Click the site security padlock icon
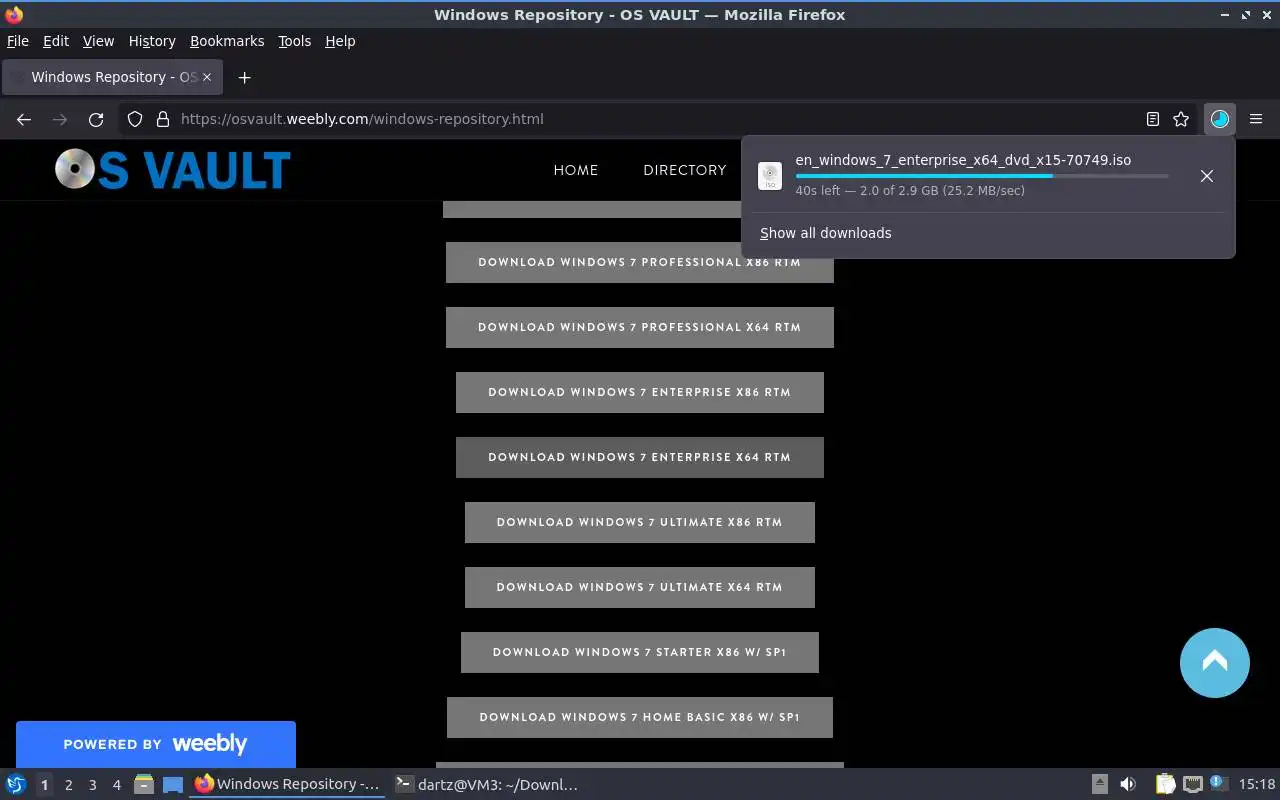 pyautogui.click(x=163, y=119)
